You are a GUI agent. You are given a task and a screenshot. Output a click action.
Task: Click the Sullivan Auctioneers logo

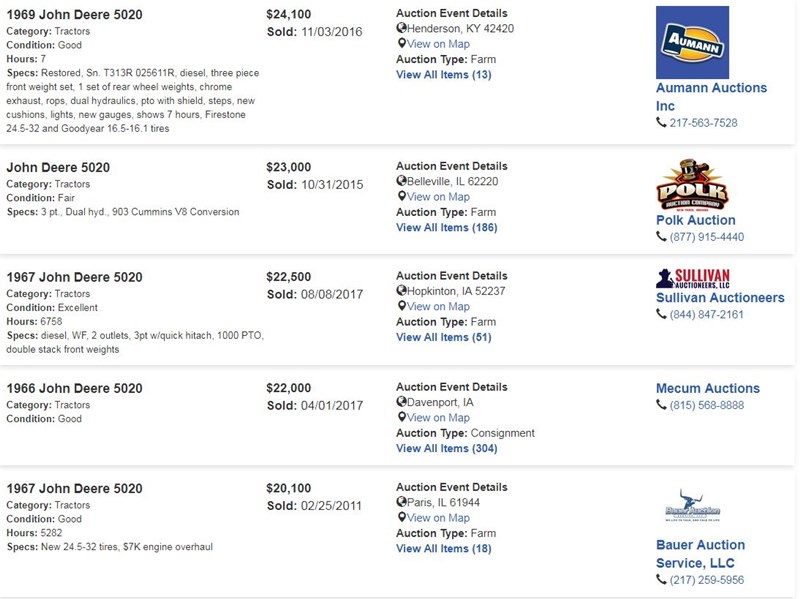click(x=693, y=279)
